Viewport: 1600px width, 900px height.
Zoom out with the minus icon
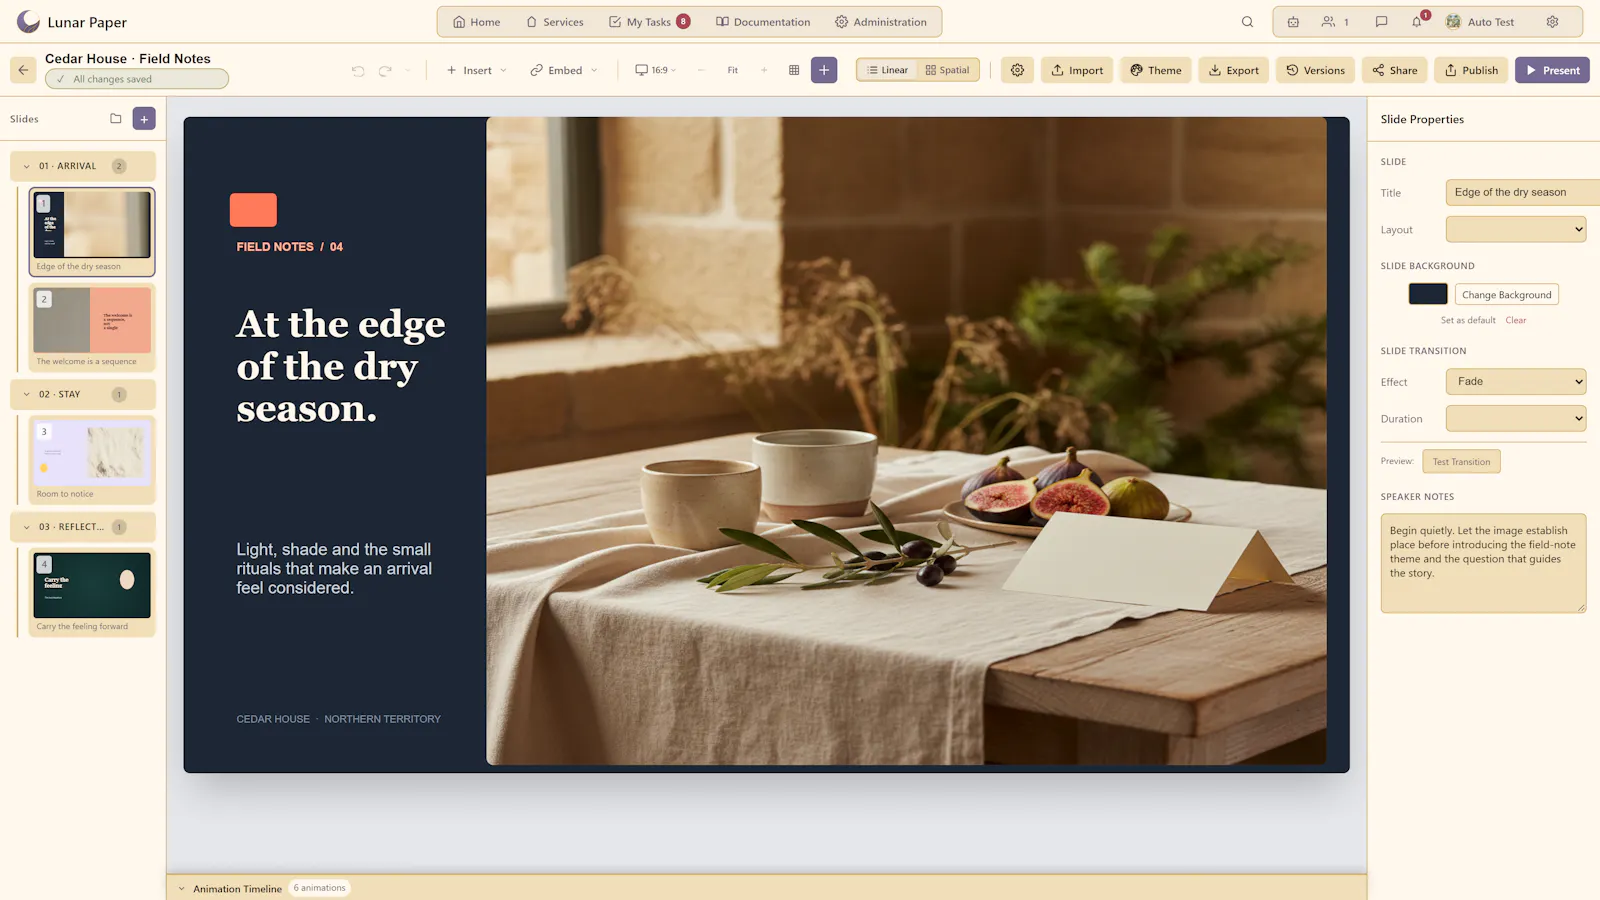point(701,70)
